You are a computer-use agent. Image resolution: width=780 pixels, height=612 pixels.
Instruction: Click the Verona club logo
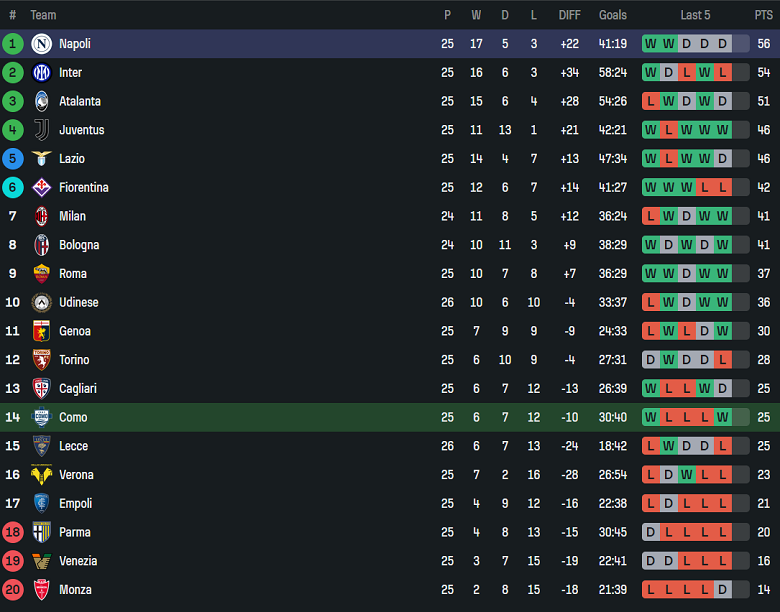[41, 475]
